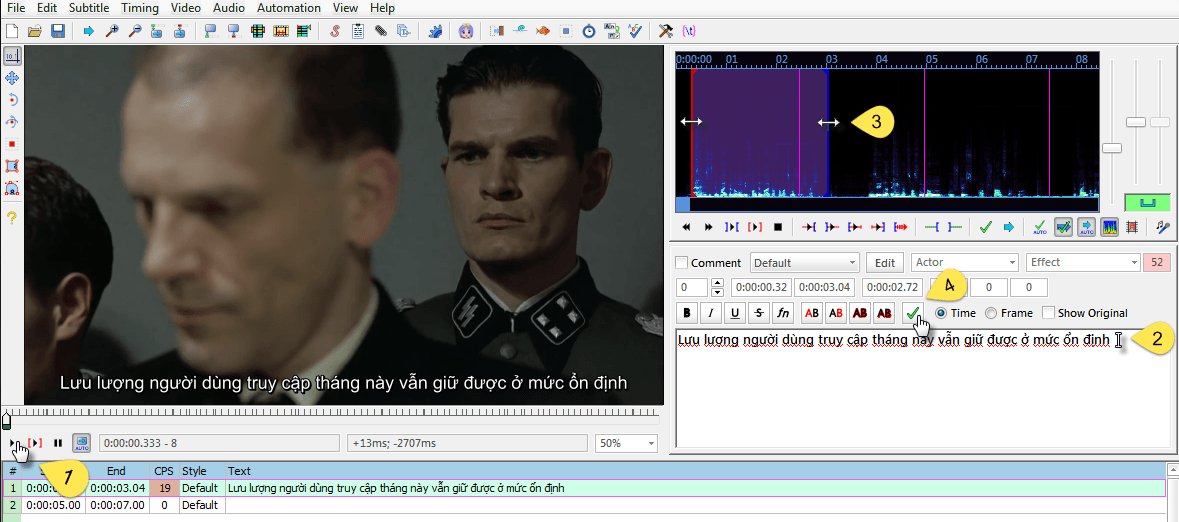1179x522 pixels.
Task: Open visual typesetting help question mark
Action: 12,218
